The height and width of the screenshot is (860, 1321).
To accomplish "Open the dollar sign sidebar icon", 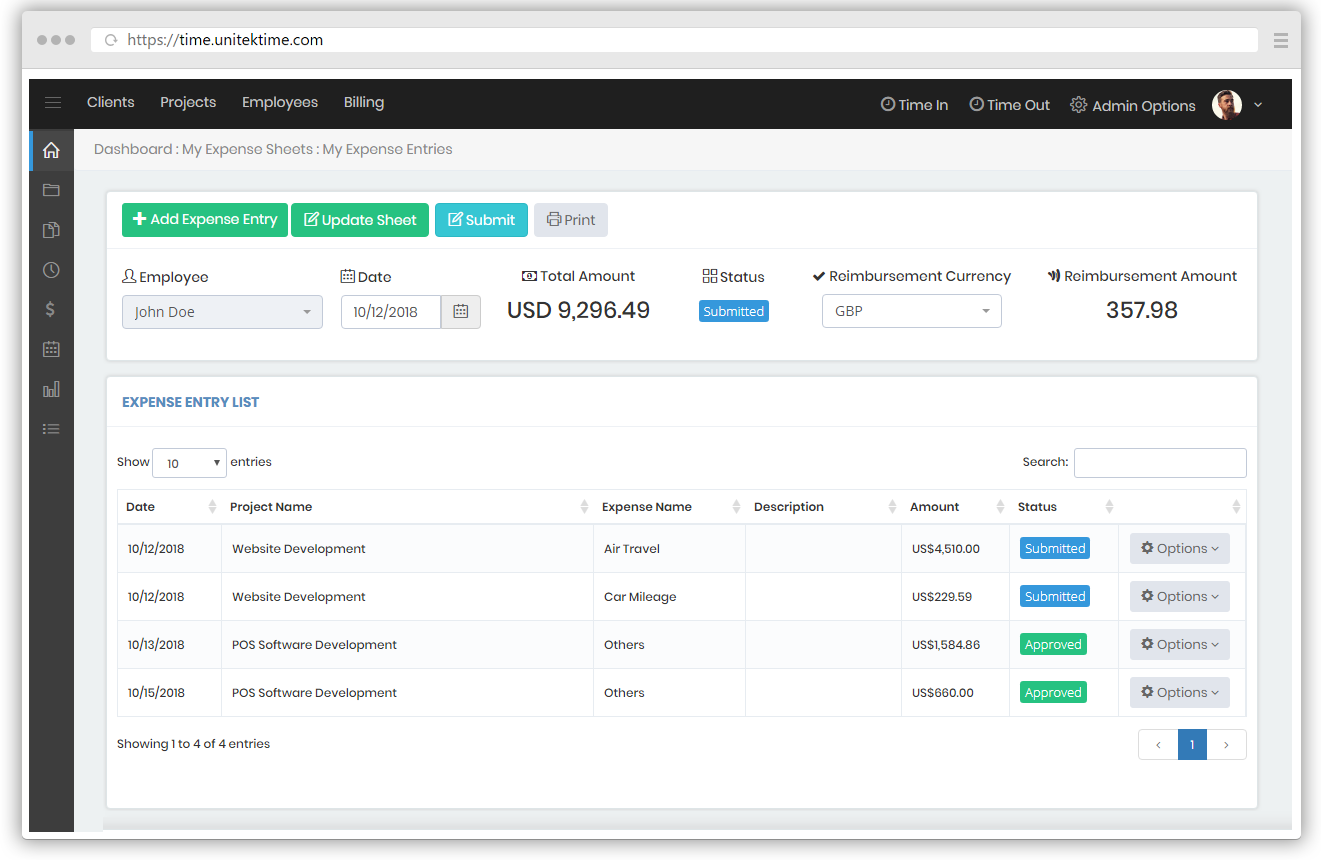I will pyautogui.click(x=51, y=310).
